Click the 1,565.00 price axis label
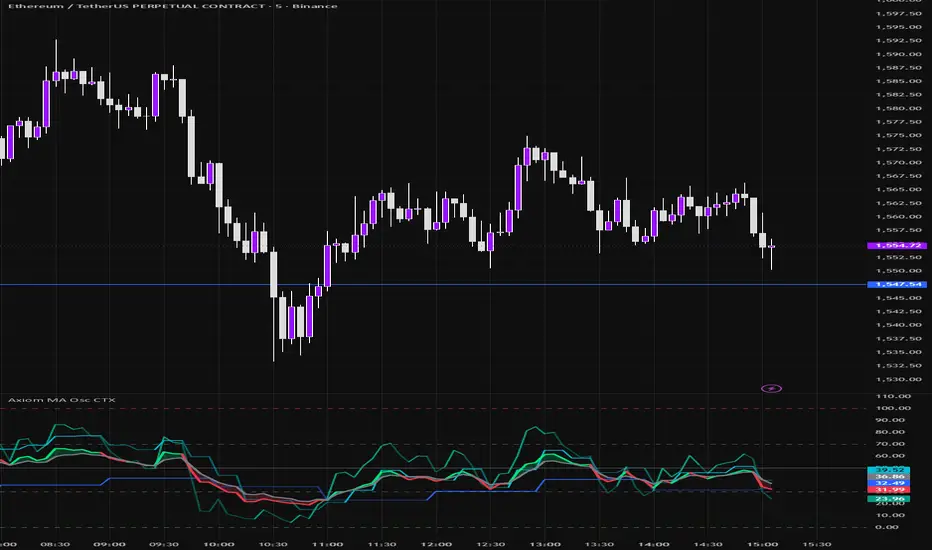This screenshot has width=932, height=550. (899, 190)
